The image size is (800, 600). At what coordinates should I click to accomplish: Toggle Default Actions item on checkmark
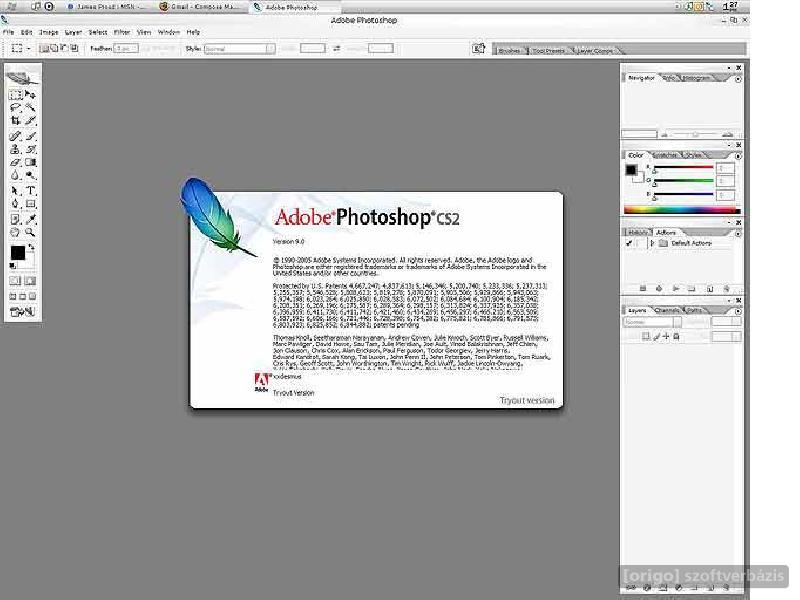(629, 243)
